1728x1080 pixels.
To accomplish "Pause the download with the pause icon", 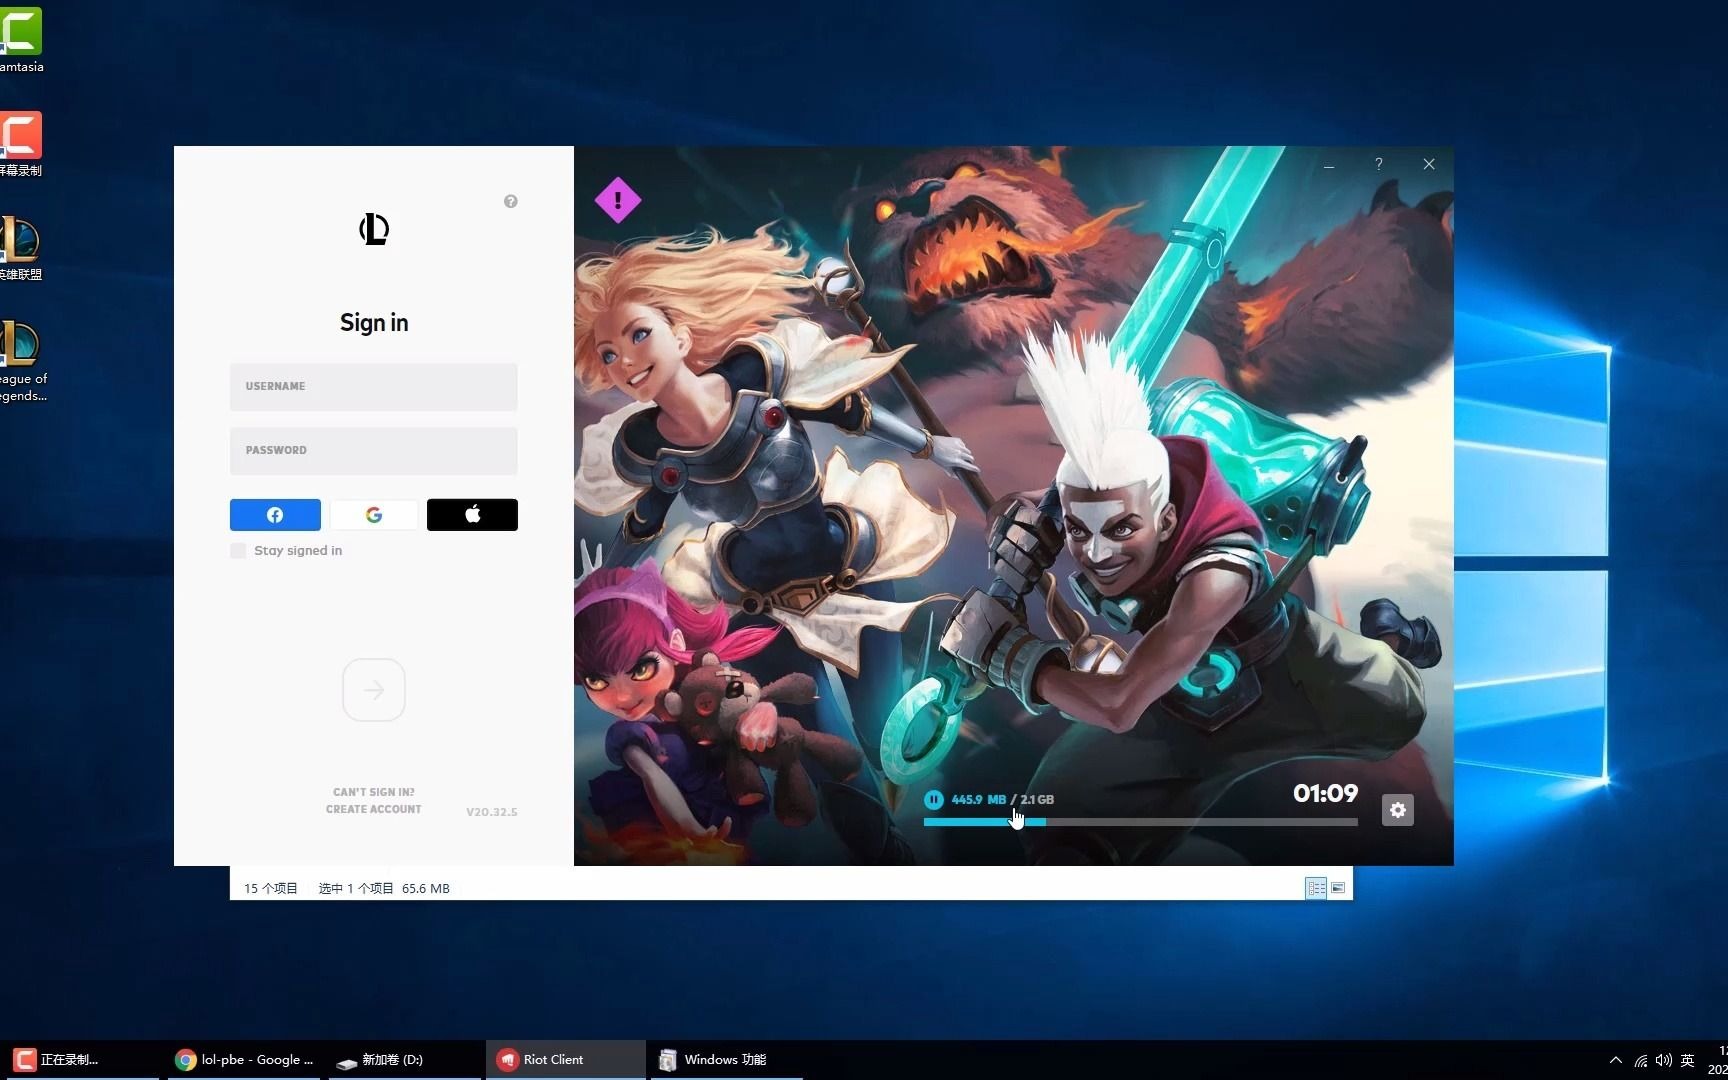I will pyautogui.click(x=933, y=799).
